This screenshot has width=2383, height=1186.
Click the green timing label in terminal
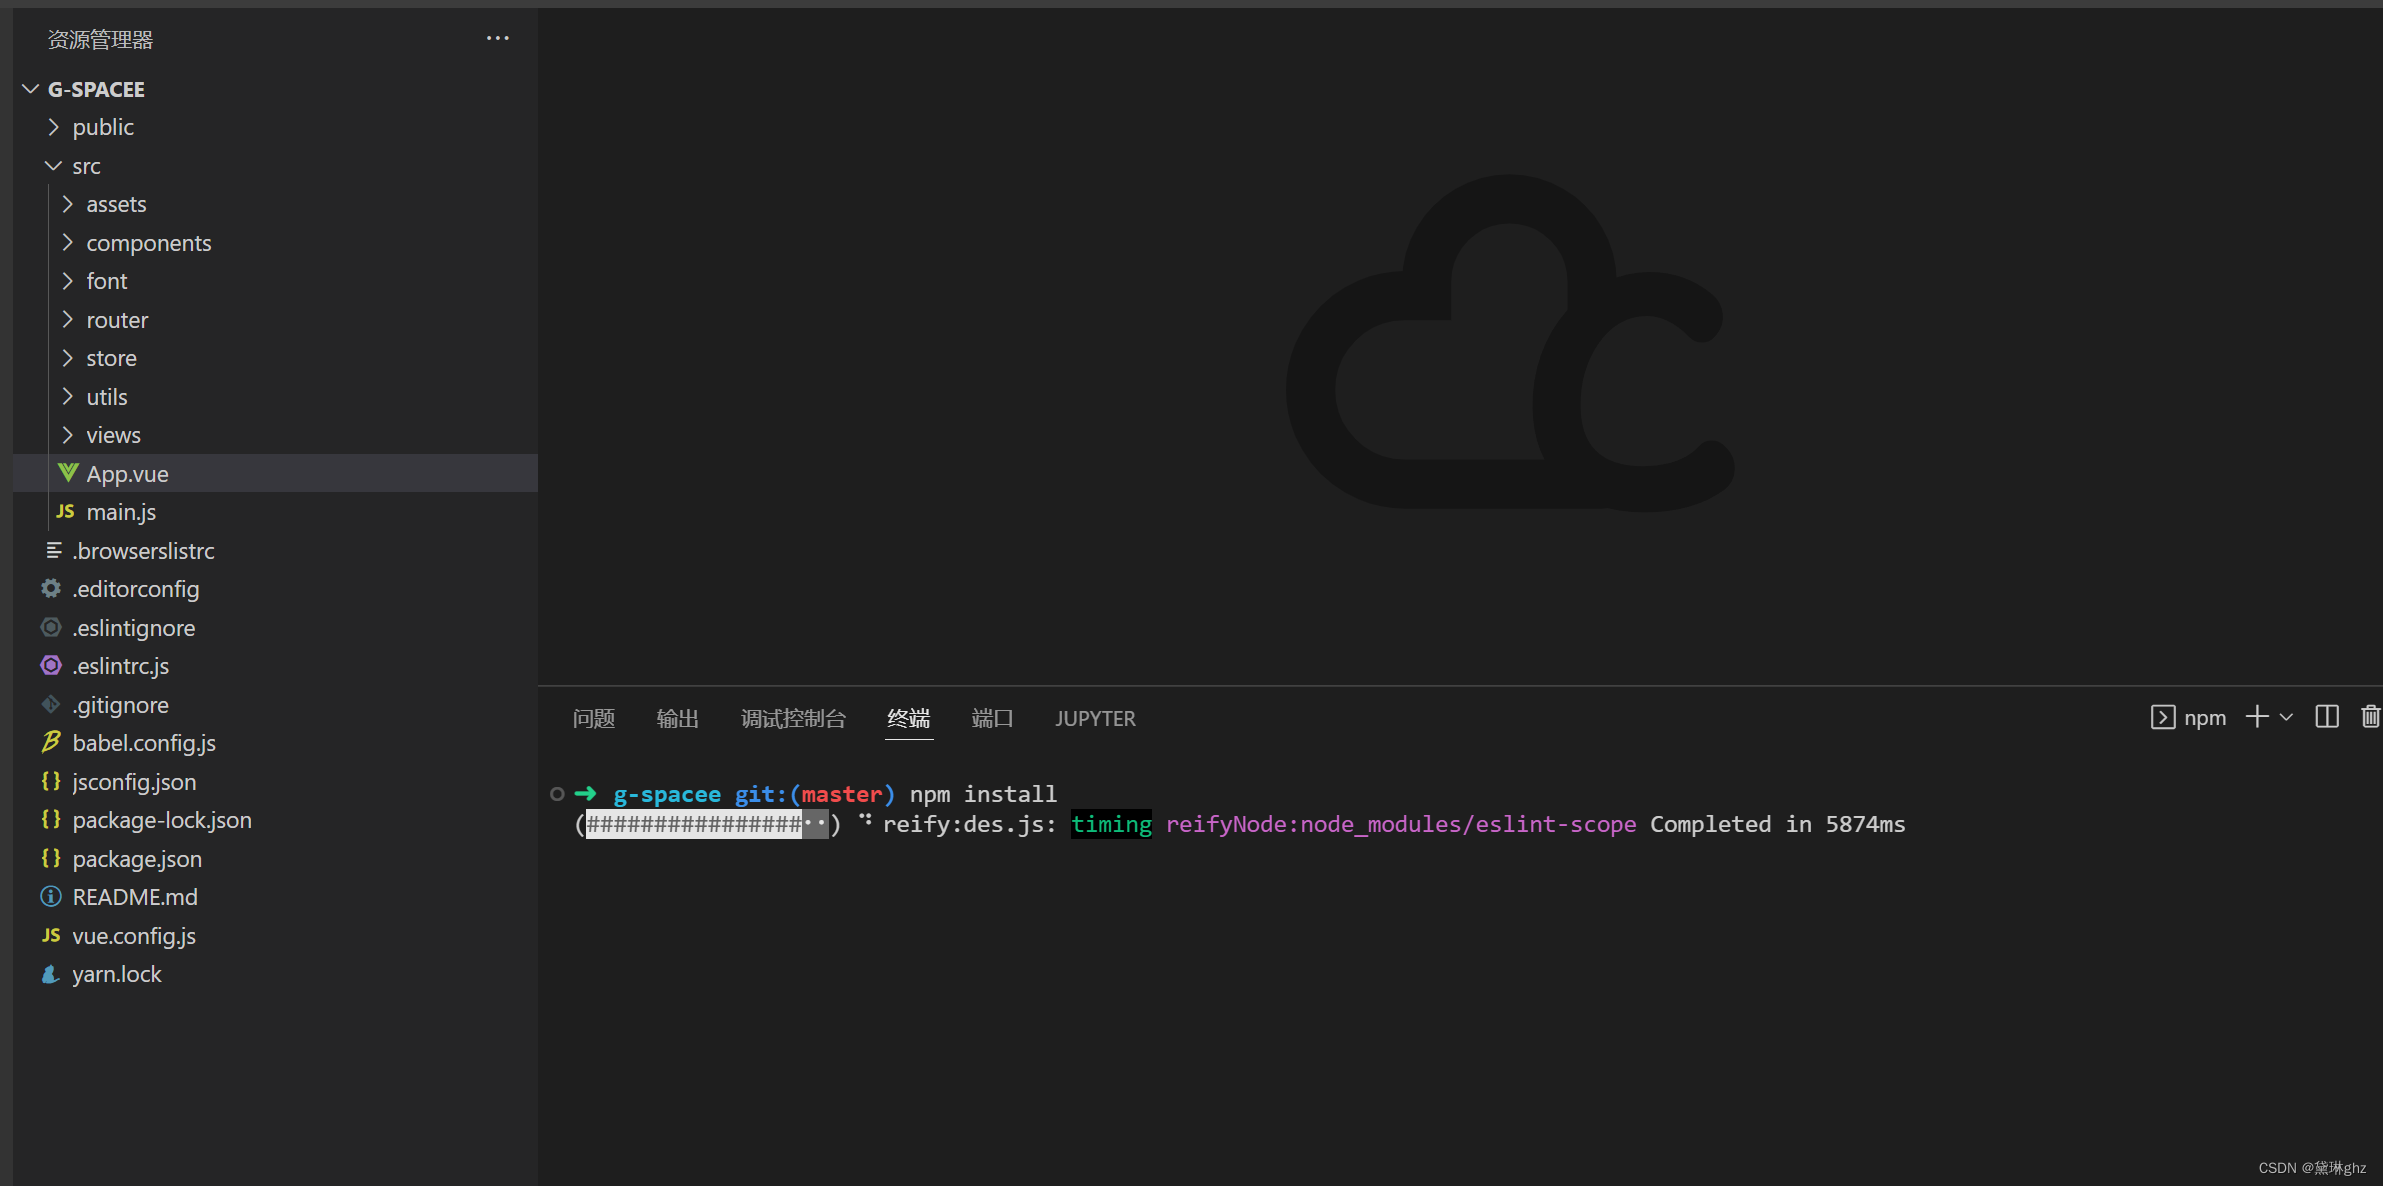(x=1111, y=825)
